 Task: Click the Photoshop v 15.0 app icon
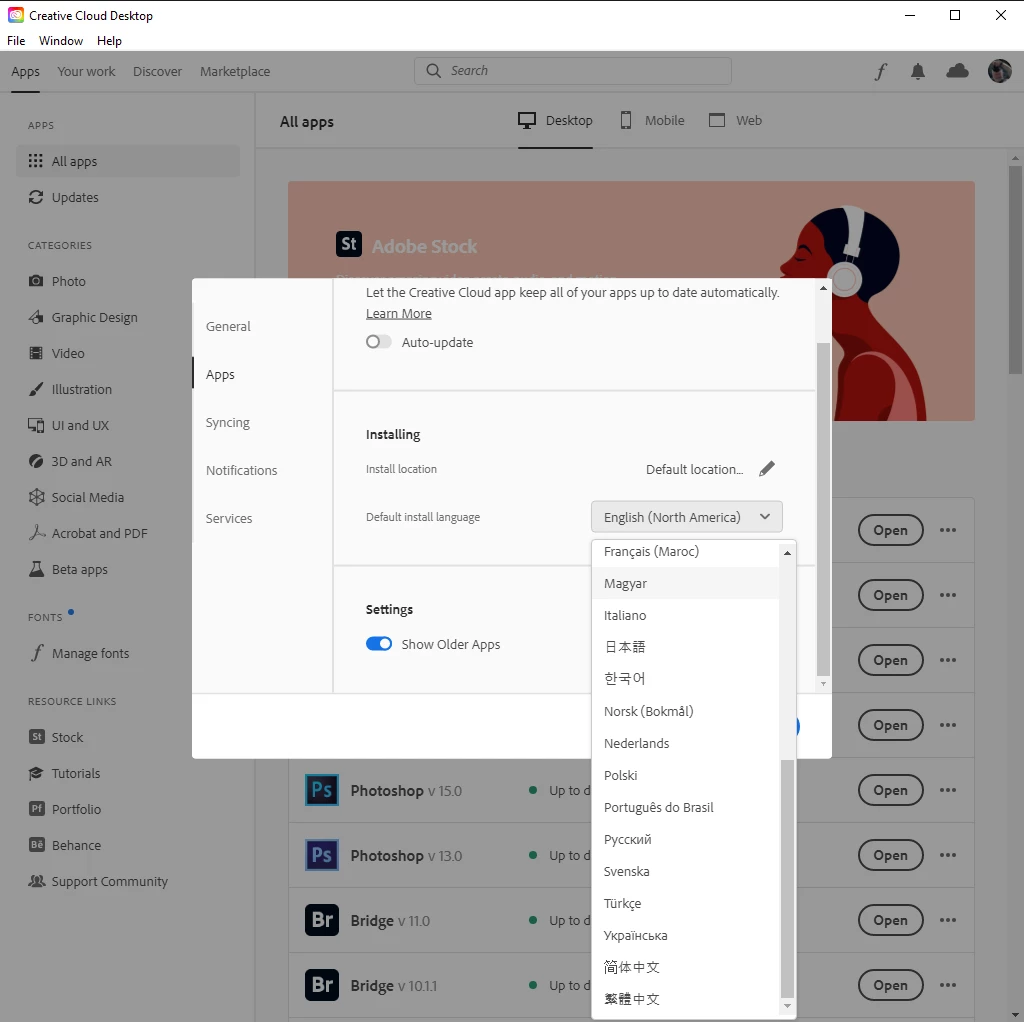(x=322, y=790)
